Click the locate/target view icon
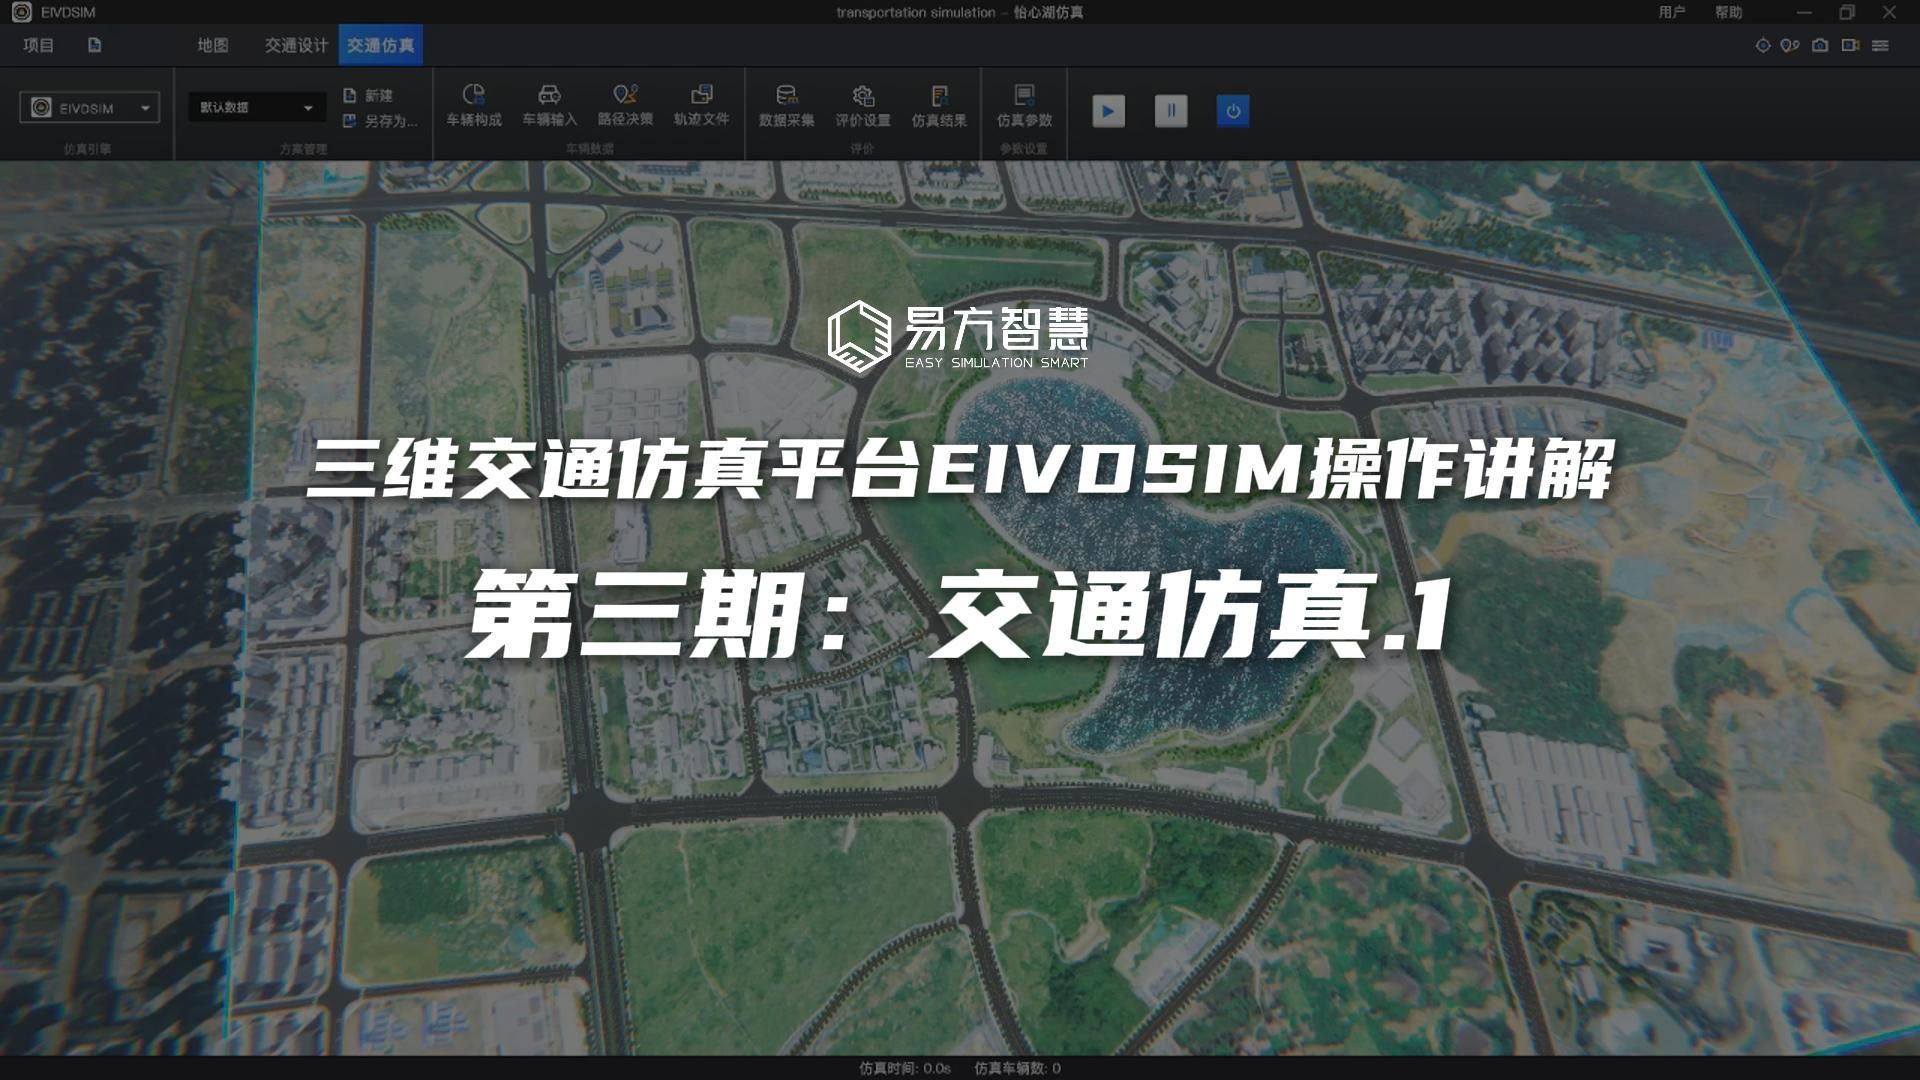 point(1763,45)
